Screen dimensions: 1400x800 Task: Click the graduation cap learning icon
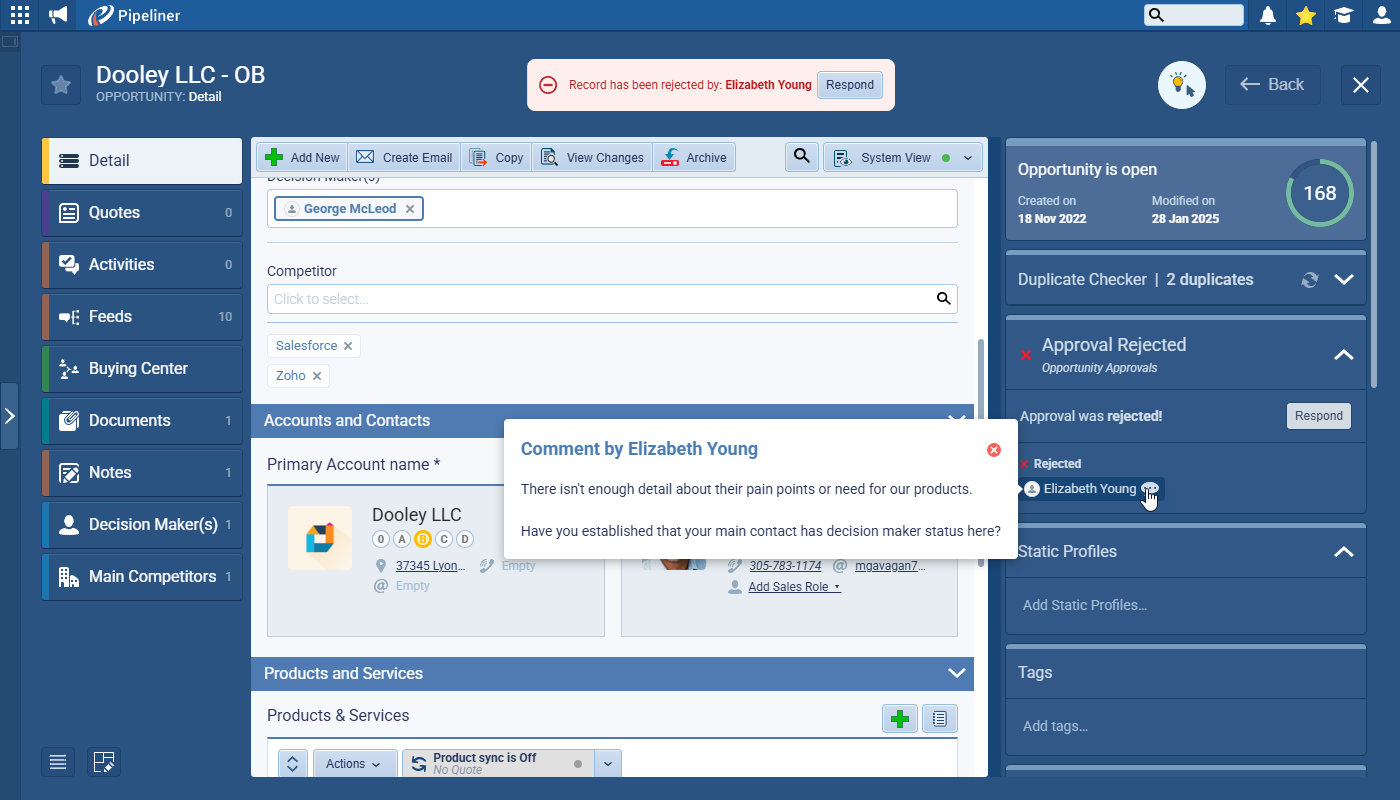coord(1343,15)
